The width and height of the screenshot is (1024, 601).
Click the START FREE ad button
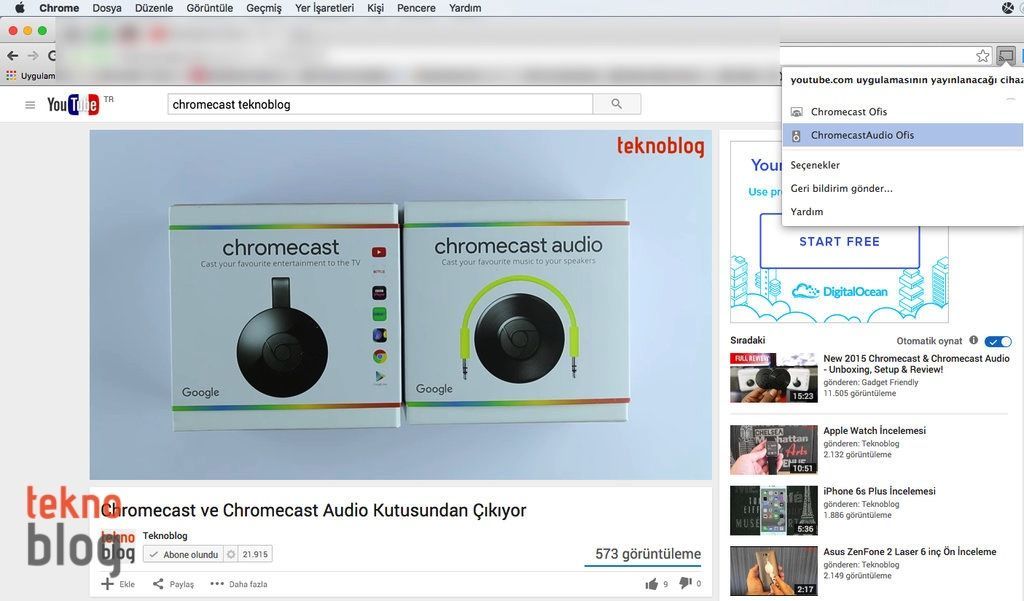tap(840, 242)
